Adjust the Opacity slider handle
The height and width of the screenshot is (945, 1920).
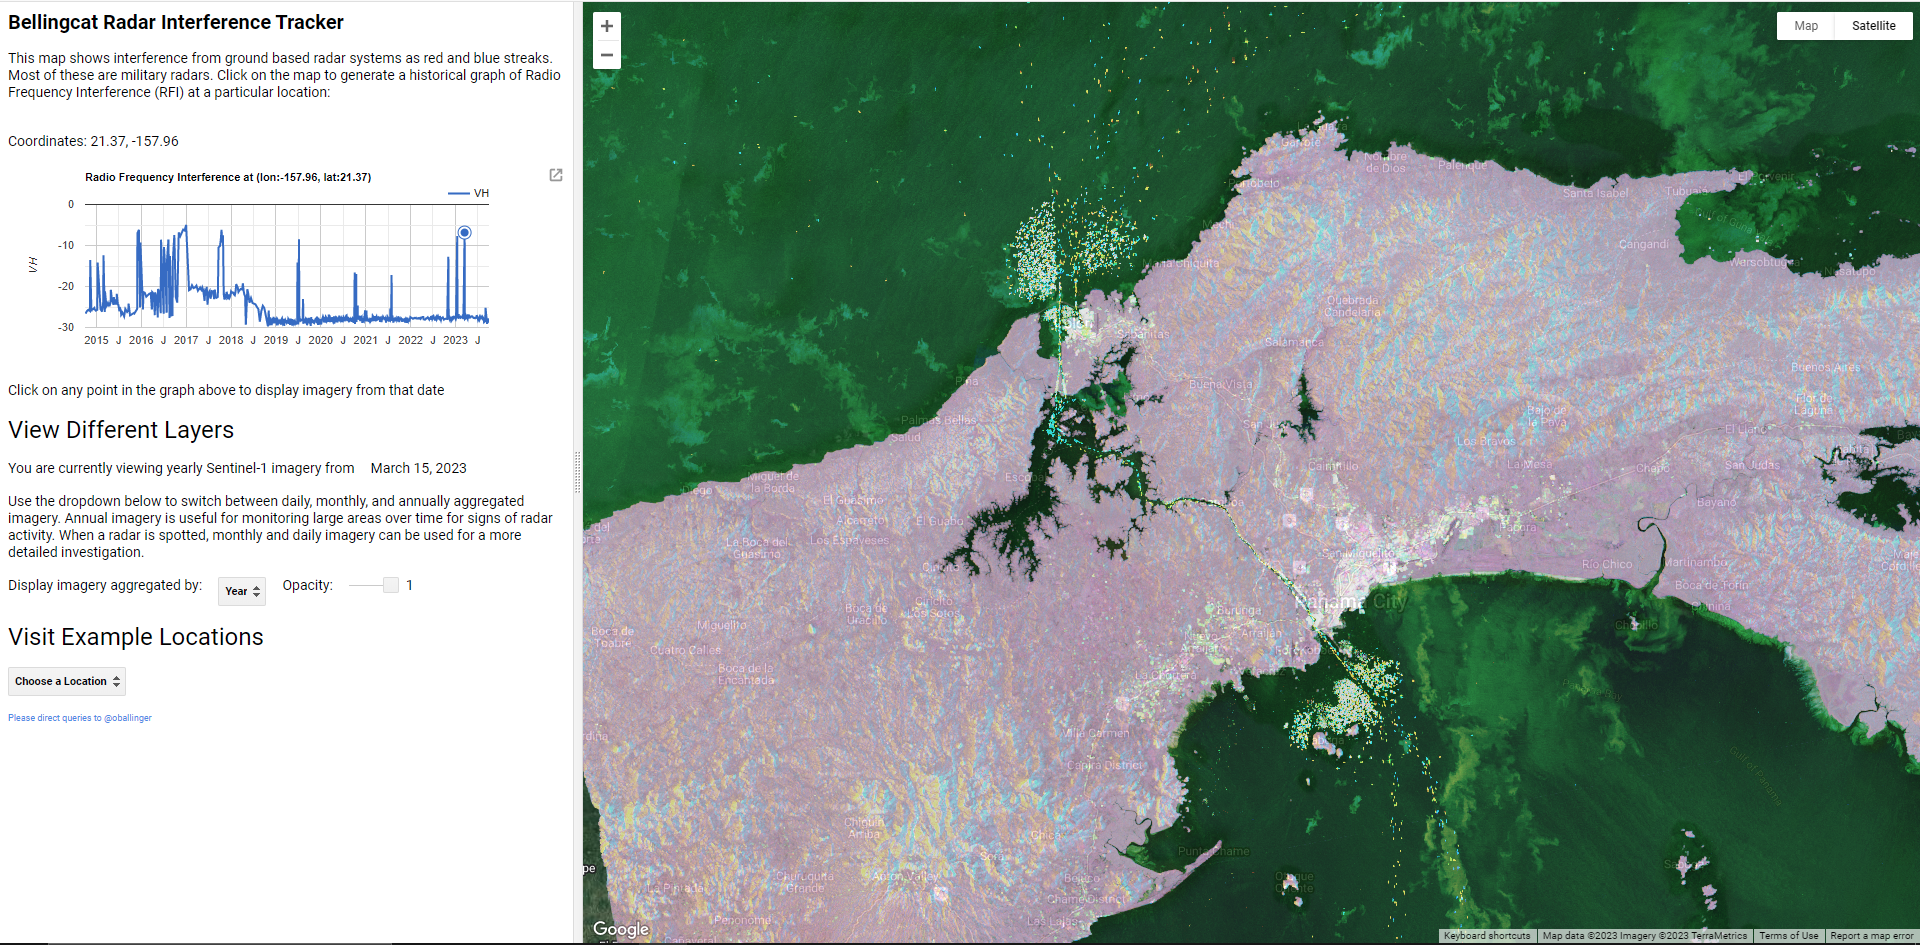391,585
